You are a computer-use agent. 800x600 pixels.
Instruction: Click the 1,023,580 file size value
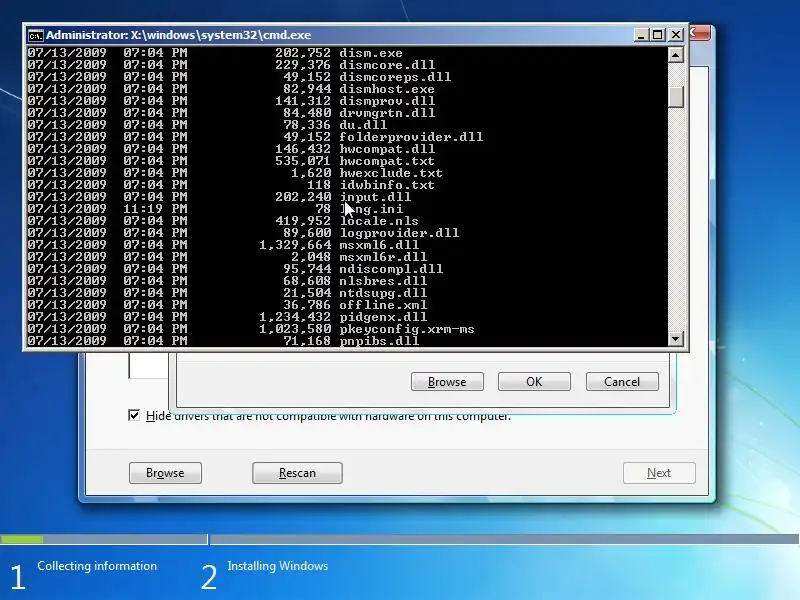[x=295, y=329]
